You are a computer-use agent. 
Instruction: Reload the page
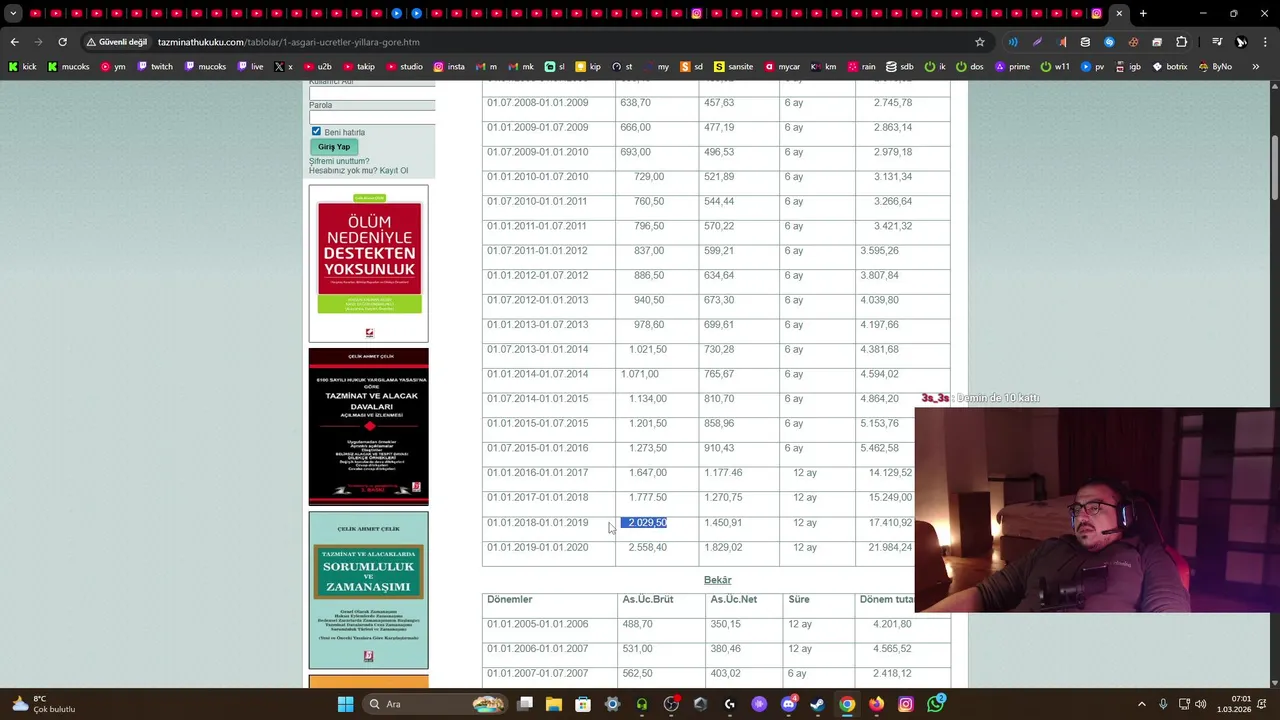(62, 42)
